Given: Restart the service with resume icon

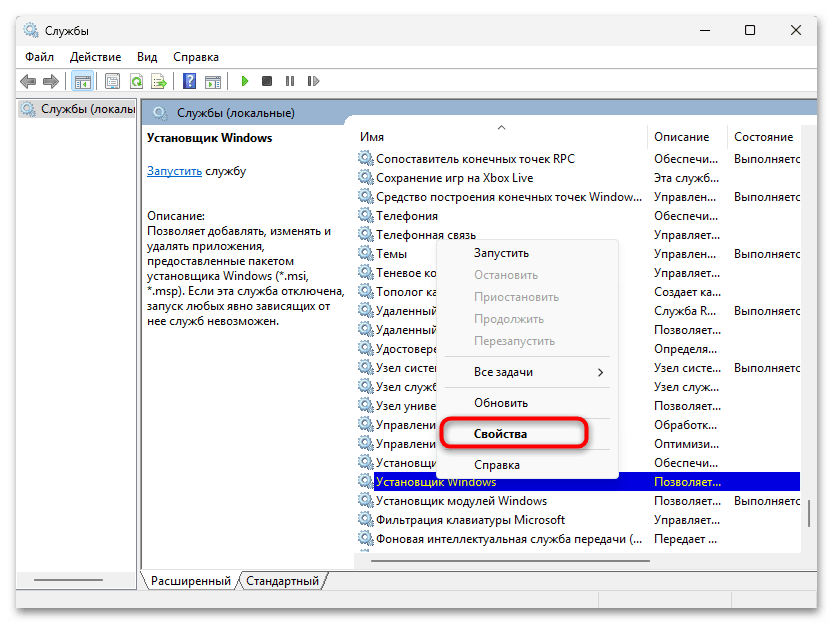Looking at the screenshot, I should point(313,81).
